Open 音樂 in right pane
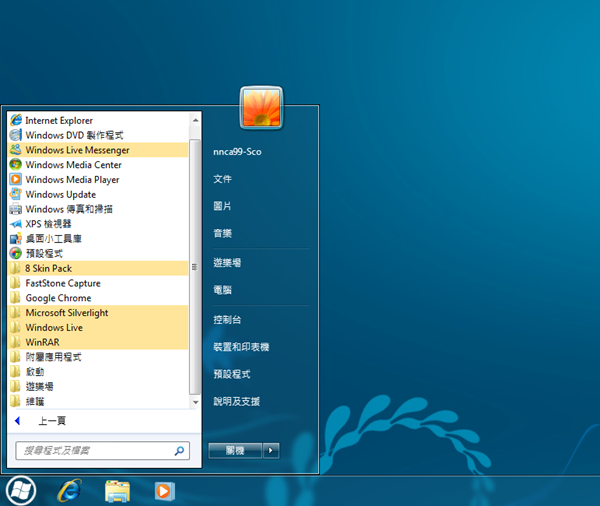The height and width of the screenshot is (506, 600). click(222, 233)
